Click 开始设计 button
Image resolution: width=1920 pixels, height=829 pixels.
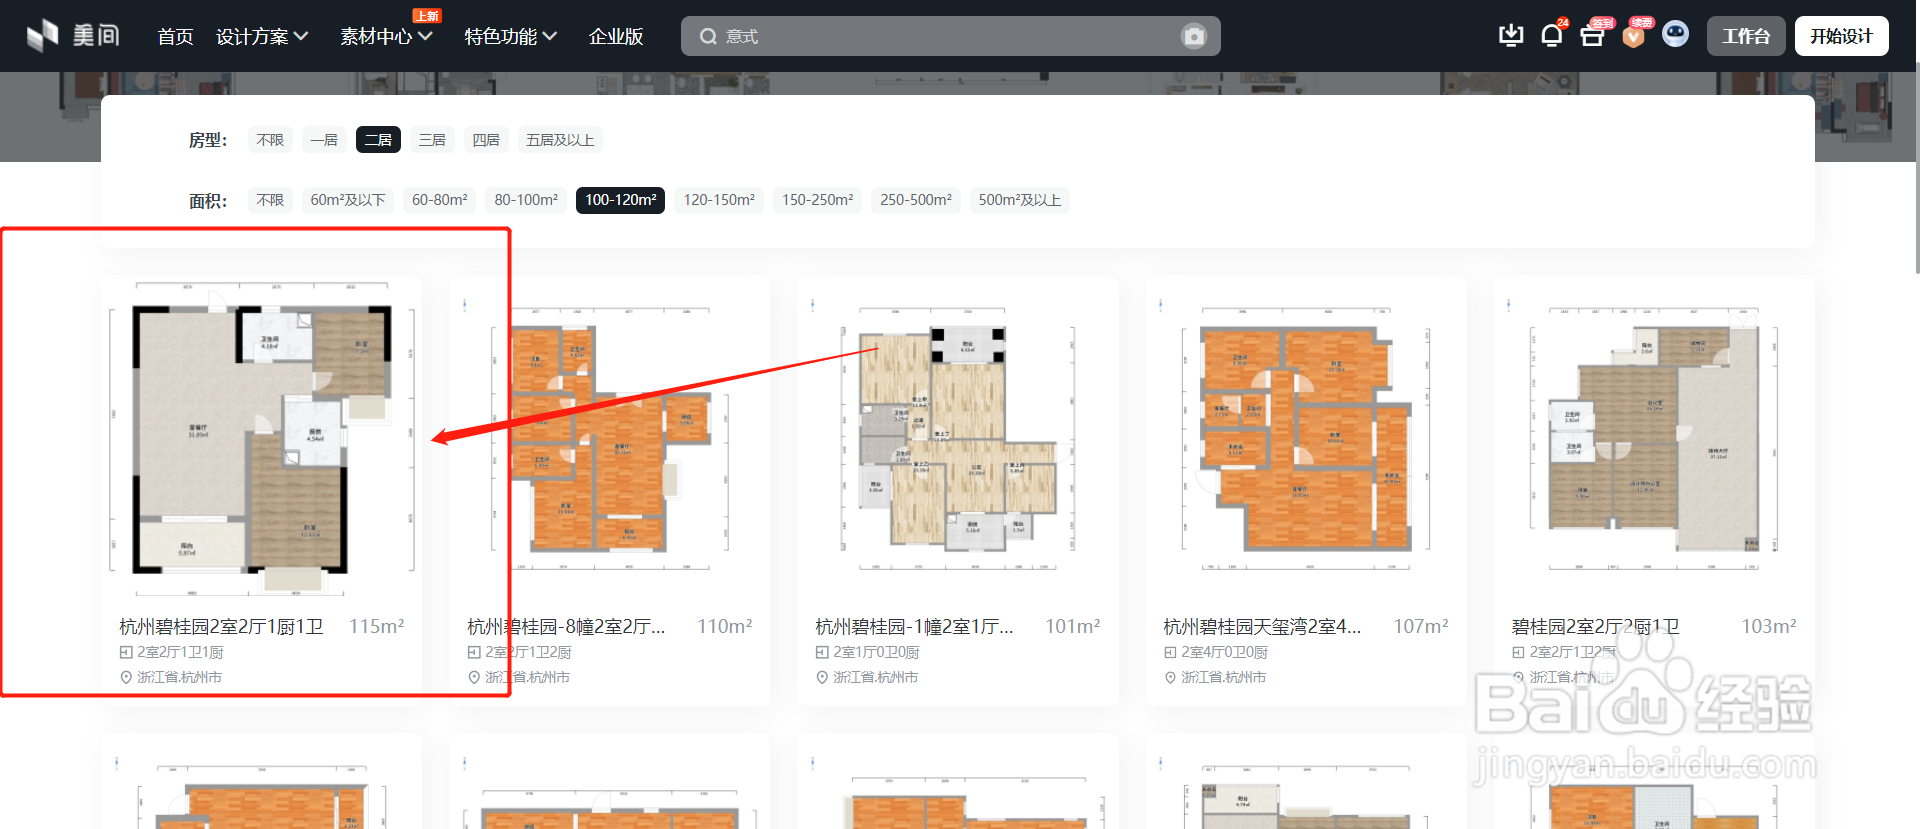(1841, 36)
